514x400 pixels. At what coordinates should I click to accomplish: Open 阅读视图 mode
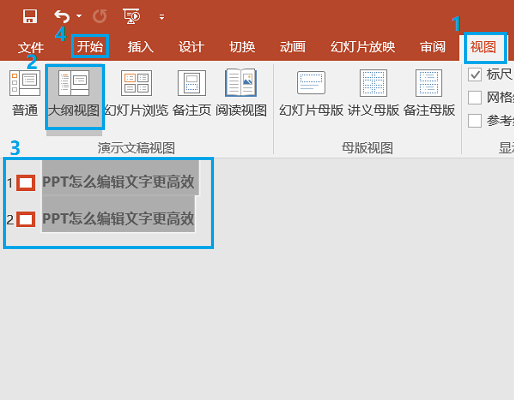[241, 93]
